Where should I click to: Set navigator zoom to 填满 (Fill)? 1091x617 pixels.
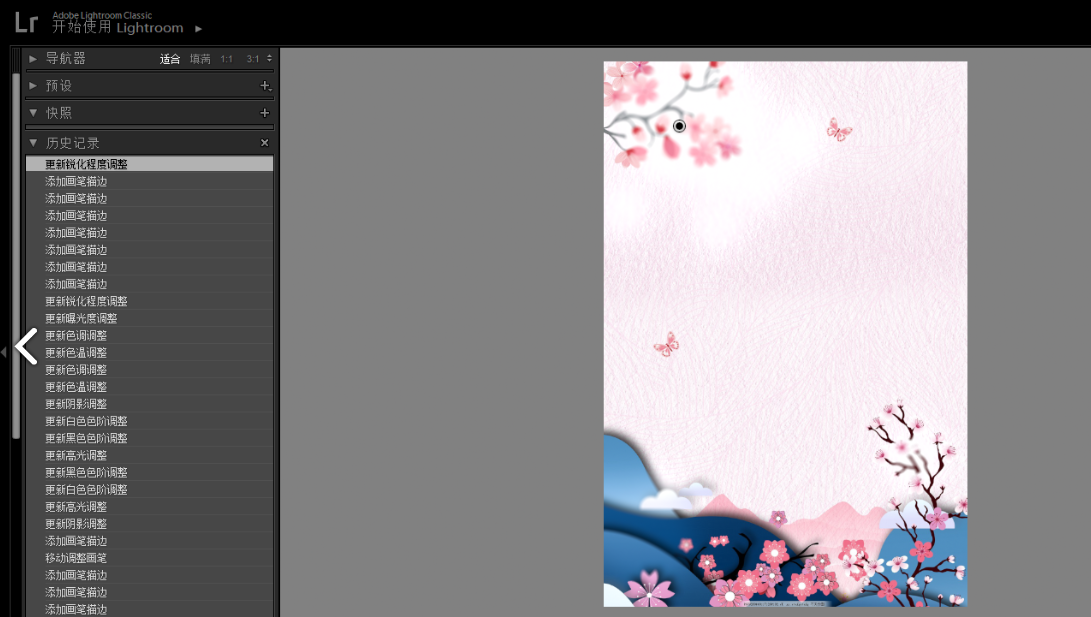point(200,59)
